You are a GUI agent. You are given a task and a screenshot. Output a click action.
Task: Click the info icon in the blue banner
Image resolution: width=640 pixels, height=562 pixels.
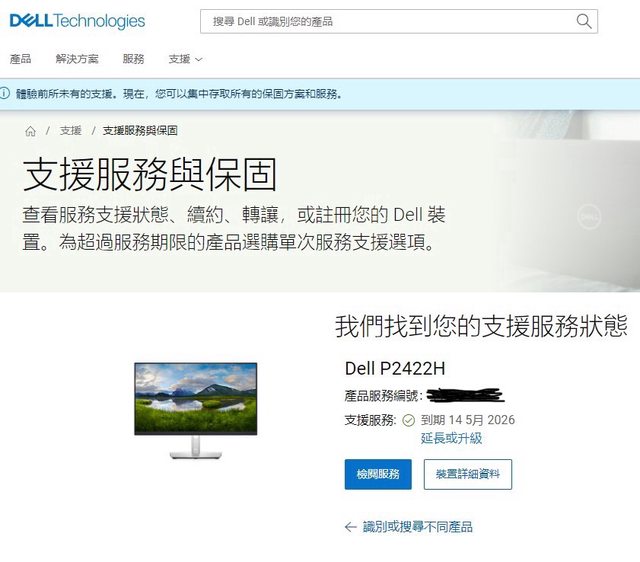[5, 94]
